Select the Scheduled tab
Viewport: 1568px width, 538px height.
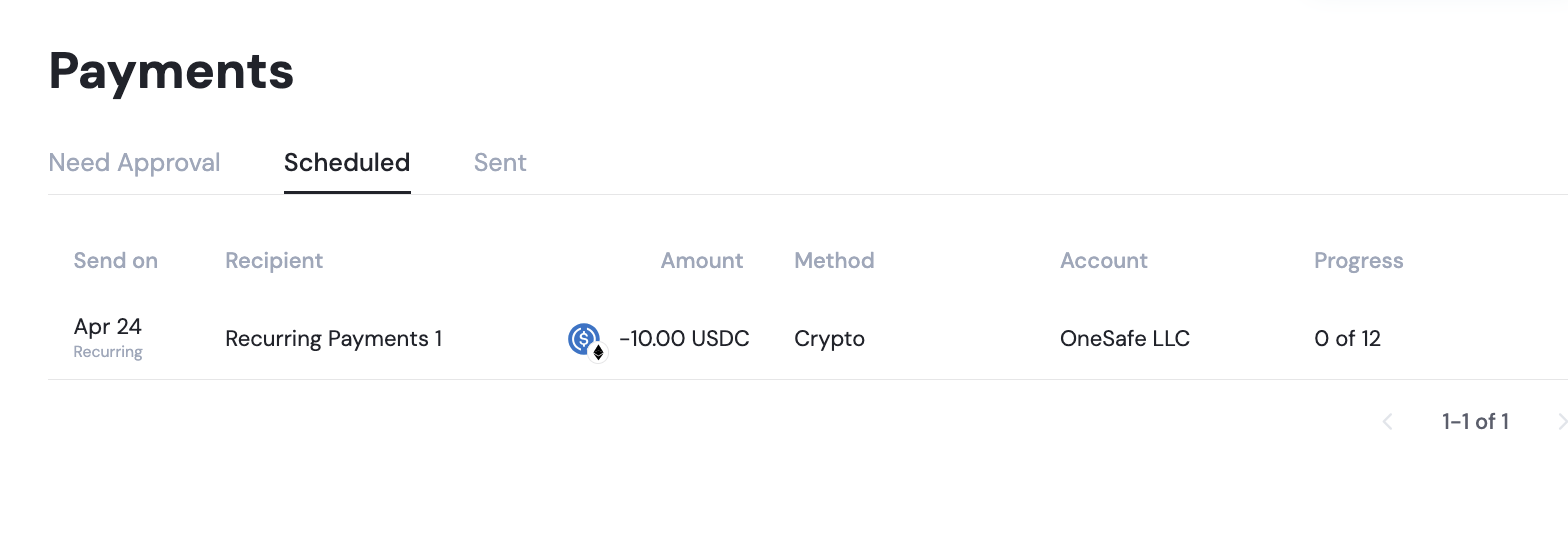click(x=347, y=163)
